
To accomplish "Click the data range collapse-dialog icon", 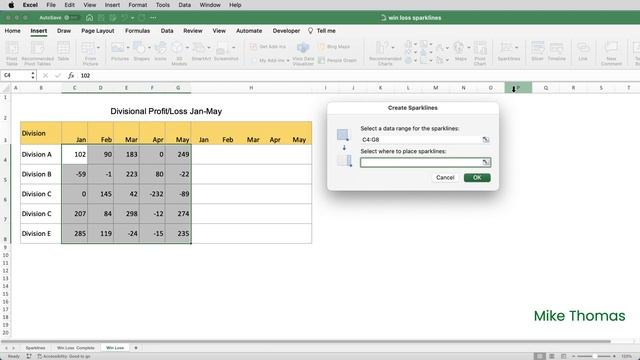I will pyautogui.click(x=486, y=140).
